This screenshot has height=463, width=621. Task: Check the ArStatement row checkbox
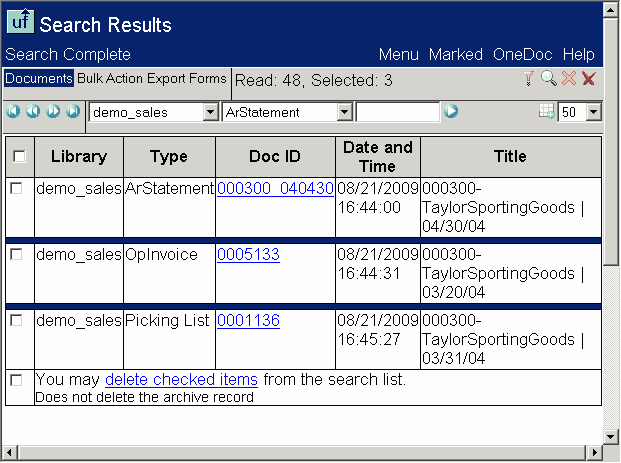pos(16,188)
